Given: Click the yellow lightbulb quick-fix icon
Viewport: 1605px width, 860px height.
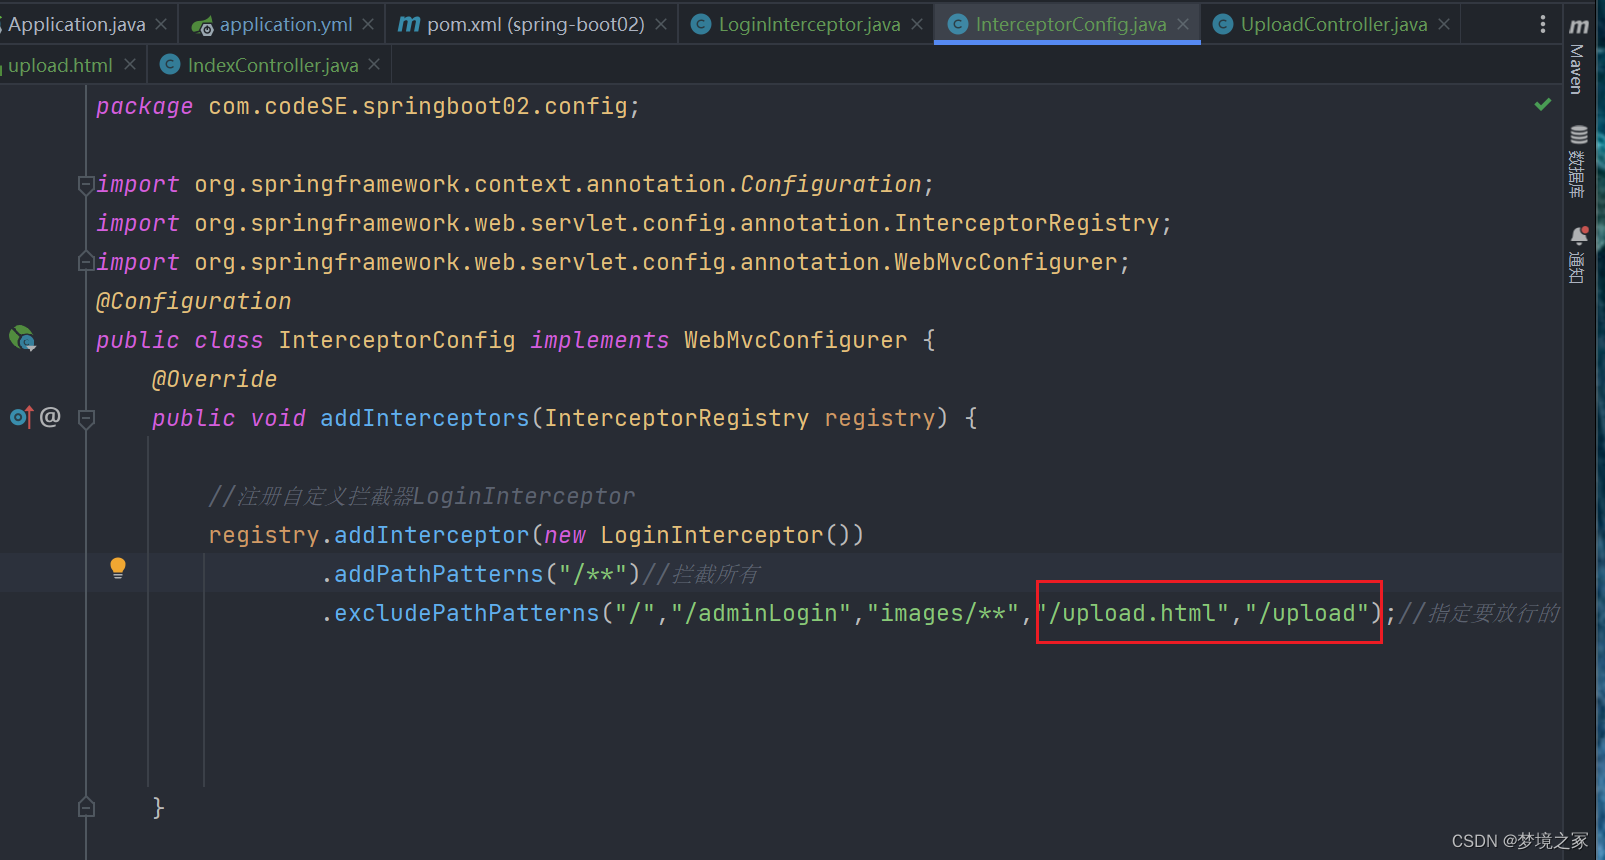Looking at the screenshot, I should point(118,568).
